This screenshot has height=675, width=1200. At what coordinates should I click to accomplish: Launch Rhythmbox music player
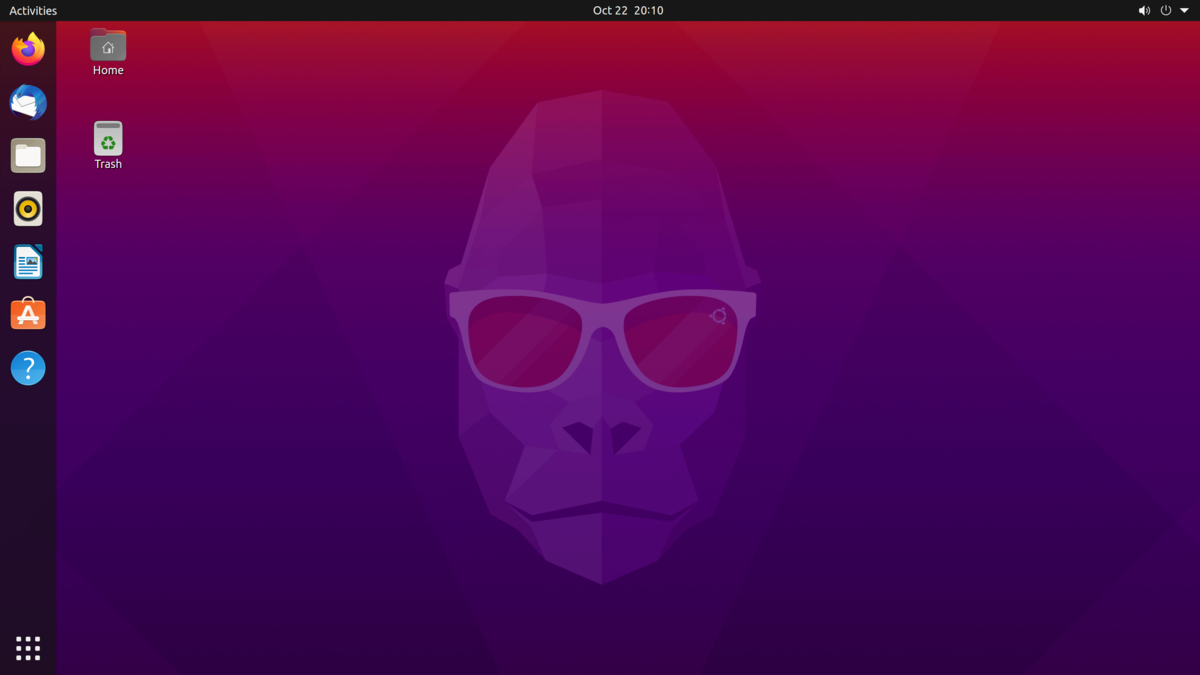click(28, 209)
